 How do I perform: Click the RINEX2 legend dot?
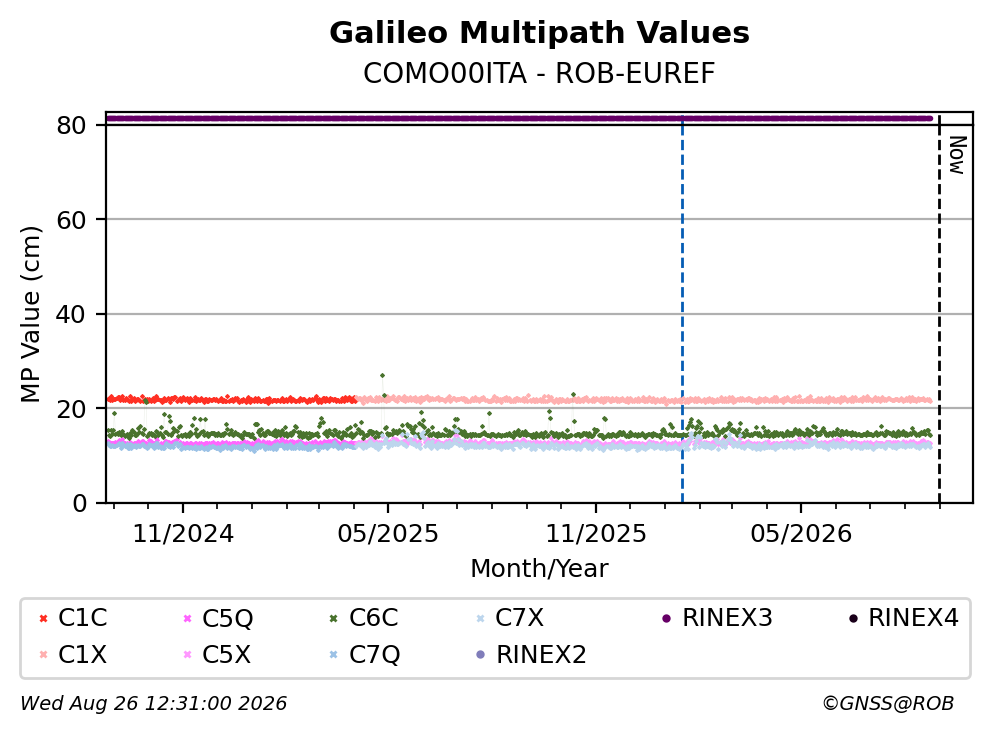480,654
